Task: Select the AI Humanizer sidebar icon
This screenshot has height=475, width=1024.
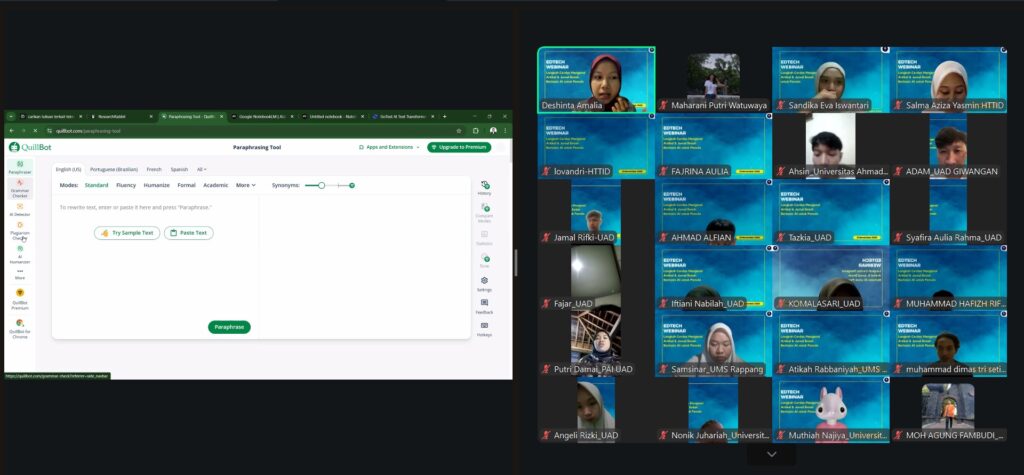Action: pyautogui.click(x=20, y=255)
